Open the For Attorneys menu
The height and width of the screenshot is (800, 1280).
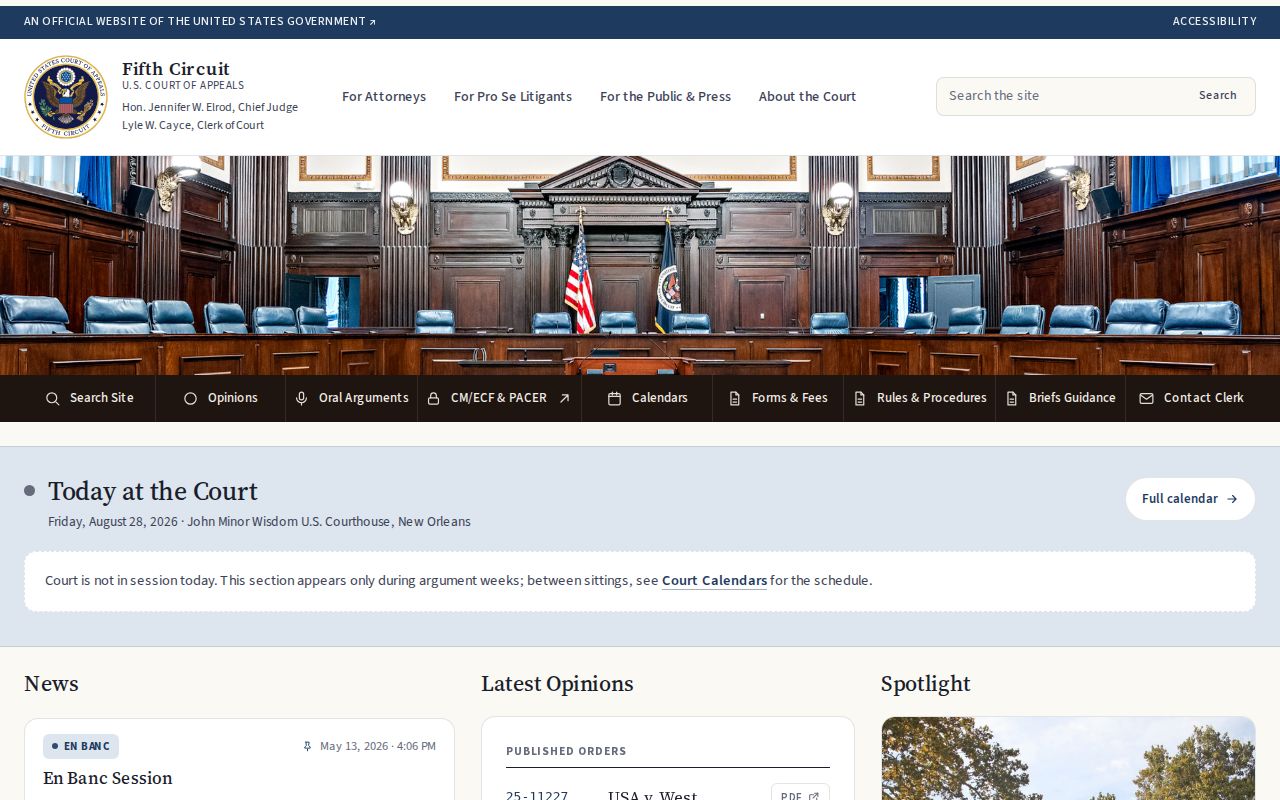point(384,97)
